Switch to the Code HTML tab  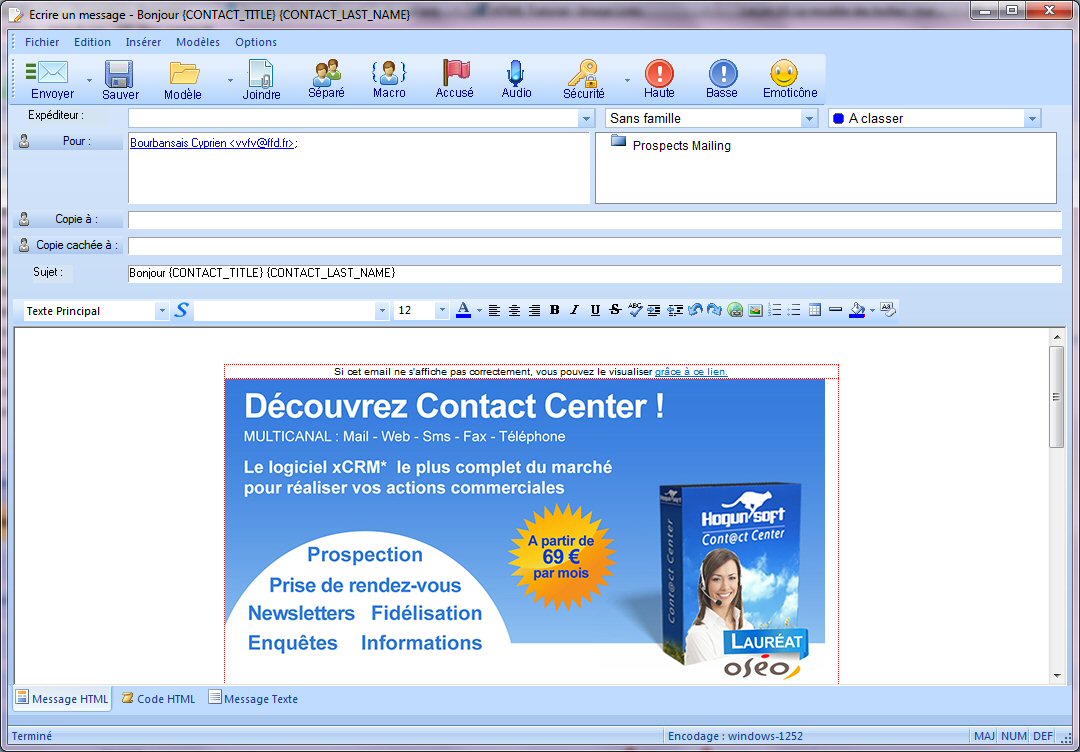point(158,699)
